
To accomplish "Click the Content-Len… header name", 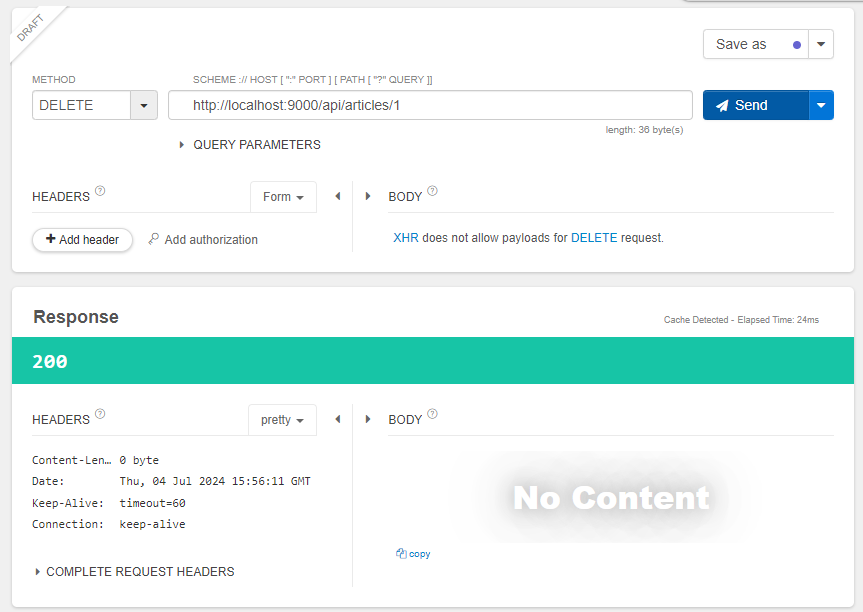I will tap(72, 460).
